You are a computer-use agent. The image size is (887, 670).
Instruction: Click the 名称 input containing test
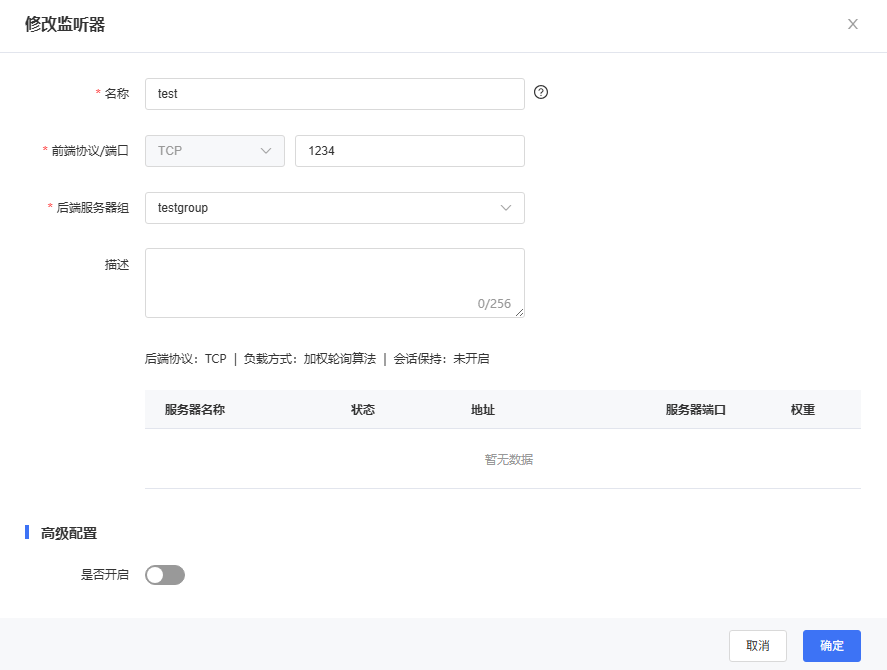[334, 94]
